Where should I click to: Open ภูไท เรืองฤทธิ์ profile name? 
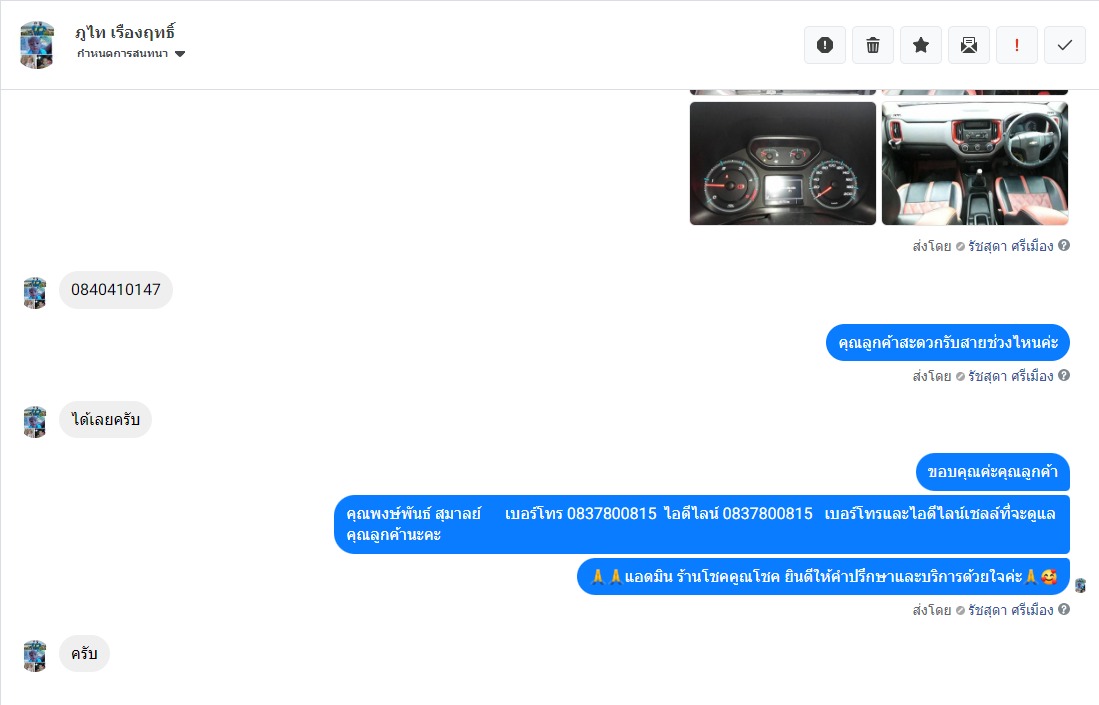click(125, 32)
